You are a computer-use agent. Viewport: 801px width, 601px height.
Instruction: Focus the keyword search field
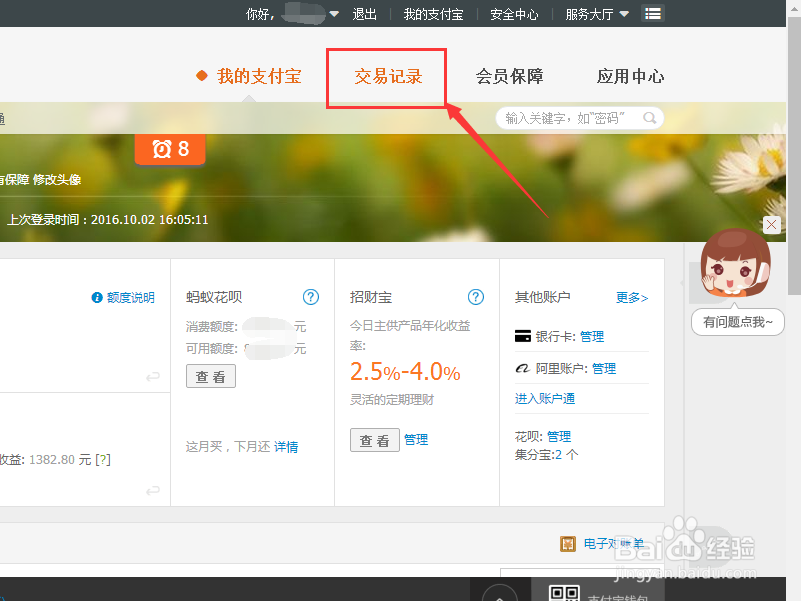[579, 118]
